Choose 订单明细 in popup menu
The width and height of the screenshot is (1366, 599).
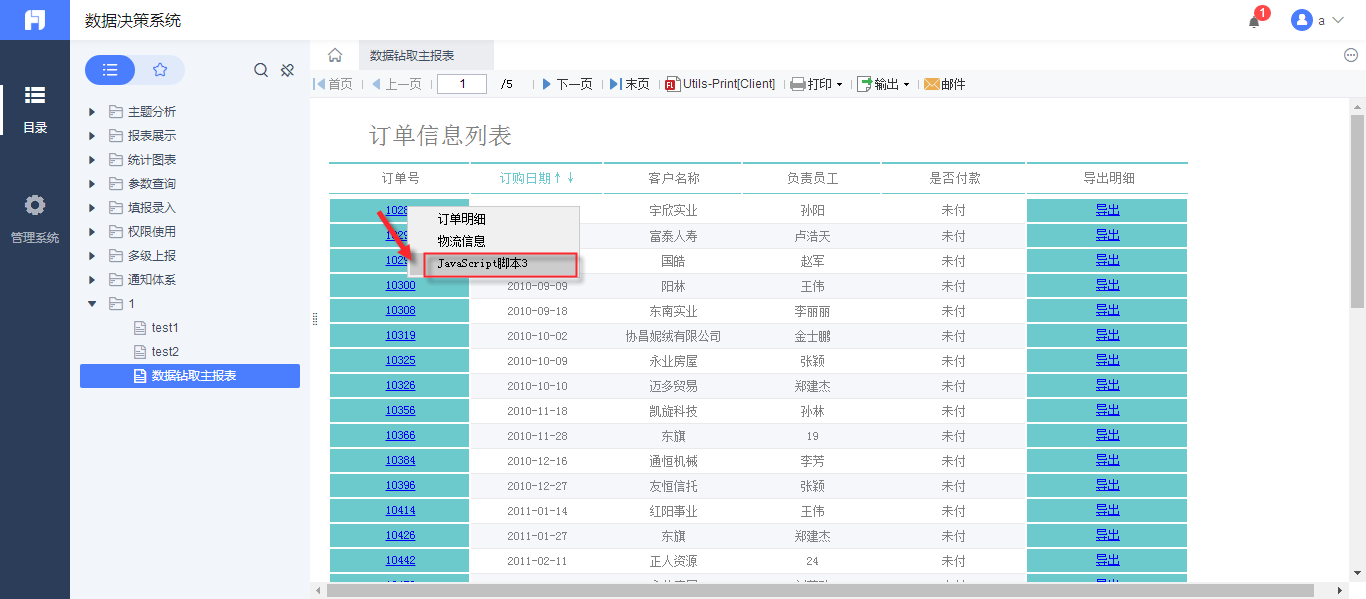point(461,219)
